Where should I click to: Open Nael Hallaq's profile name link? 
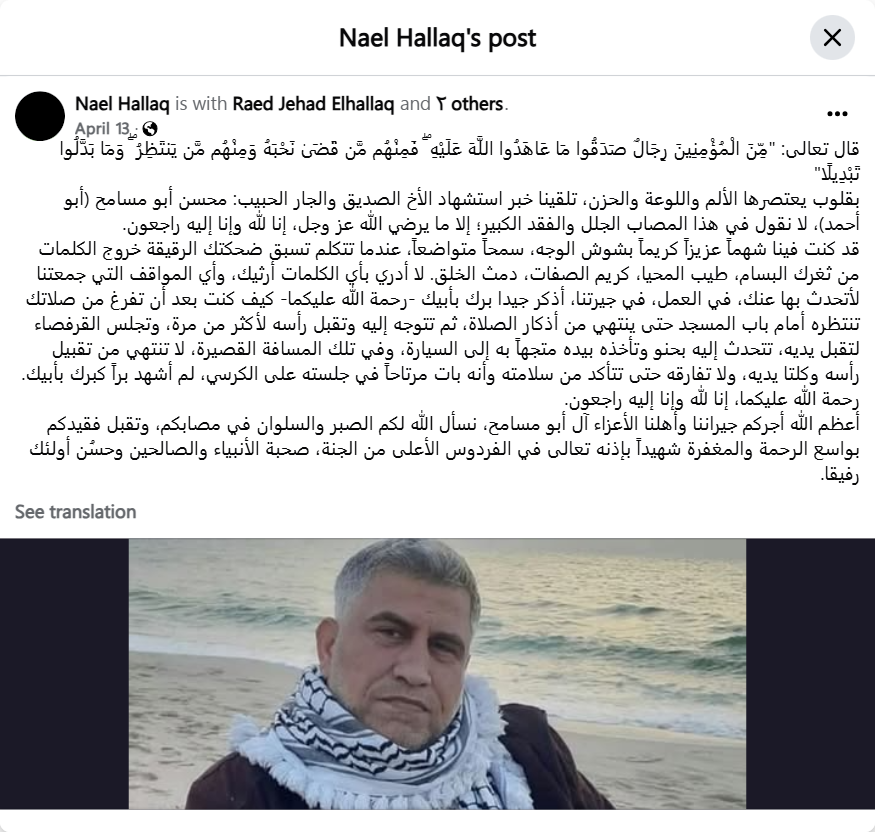pyautogui.click(x=122, y=104)
